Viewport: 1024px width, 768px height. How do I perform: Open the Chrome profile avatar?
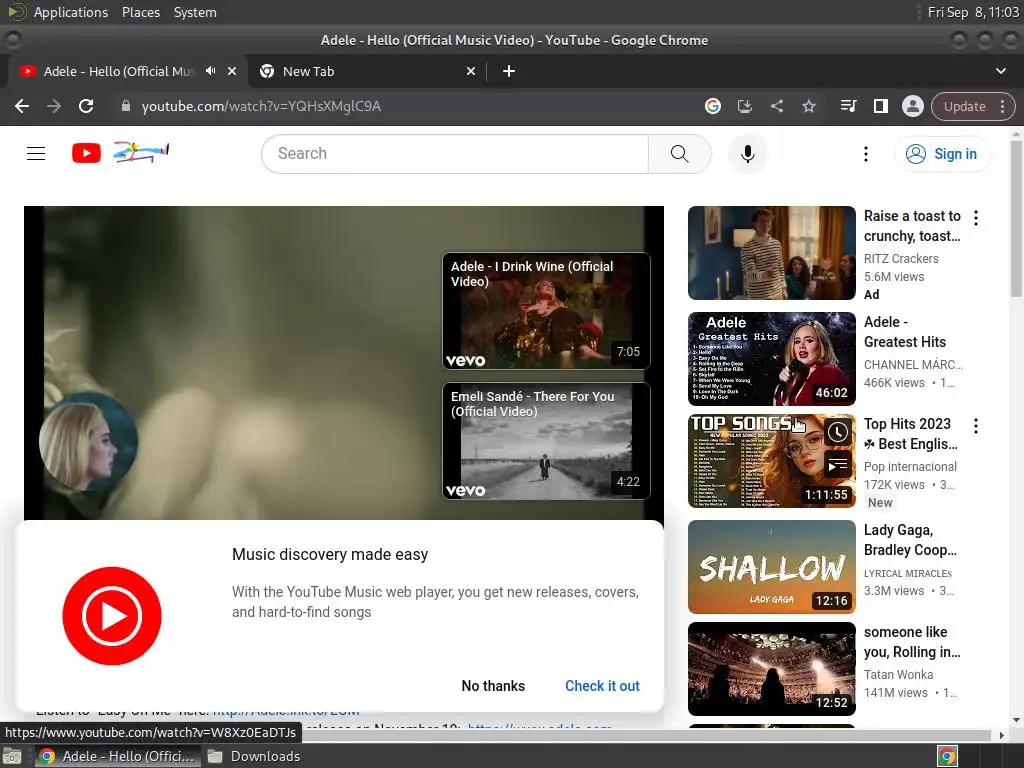tap(912, 106)
